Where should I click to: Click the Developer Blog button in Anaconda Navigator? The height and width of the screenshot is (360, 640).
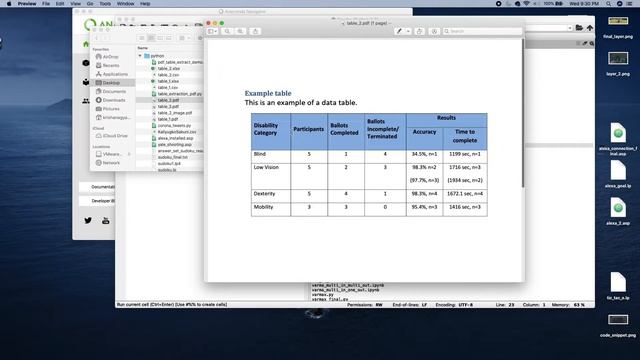point(97,201)
